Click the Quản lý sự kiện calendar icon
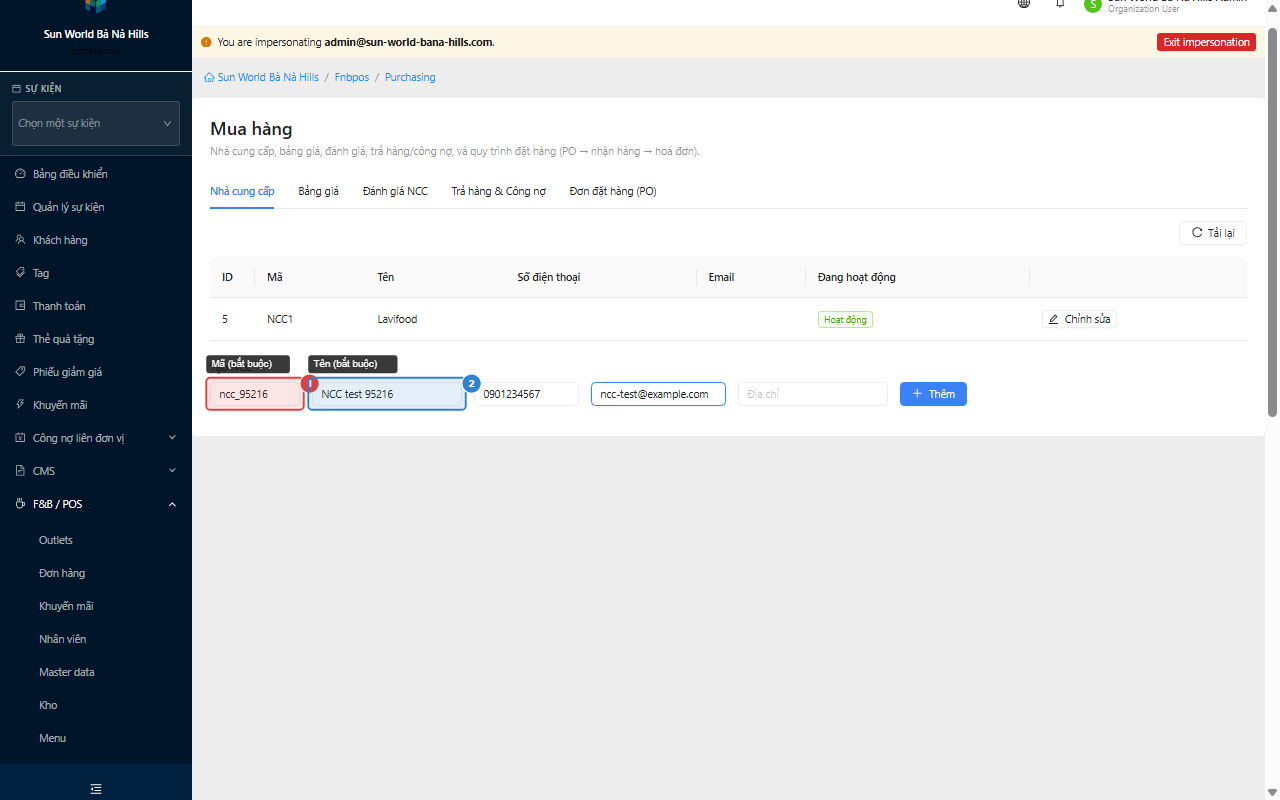The height and width of the screenshot is (800, 1280). 20,207
